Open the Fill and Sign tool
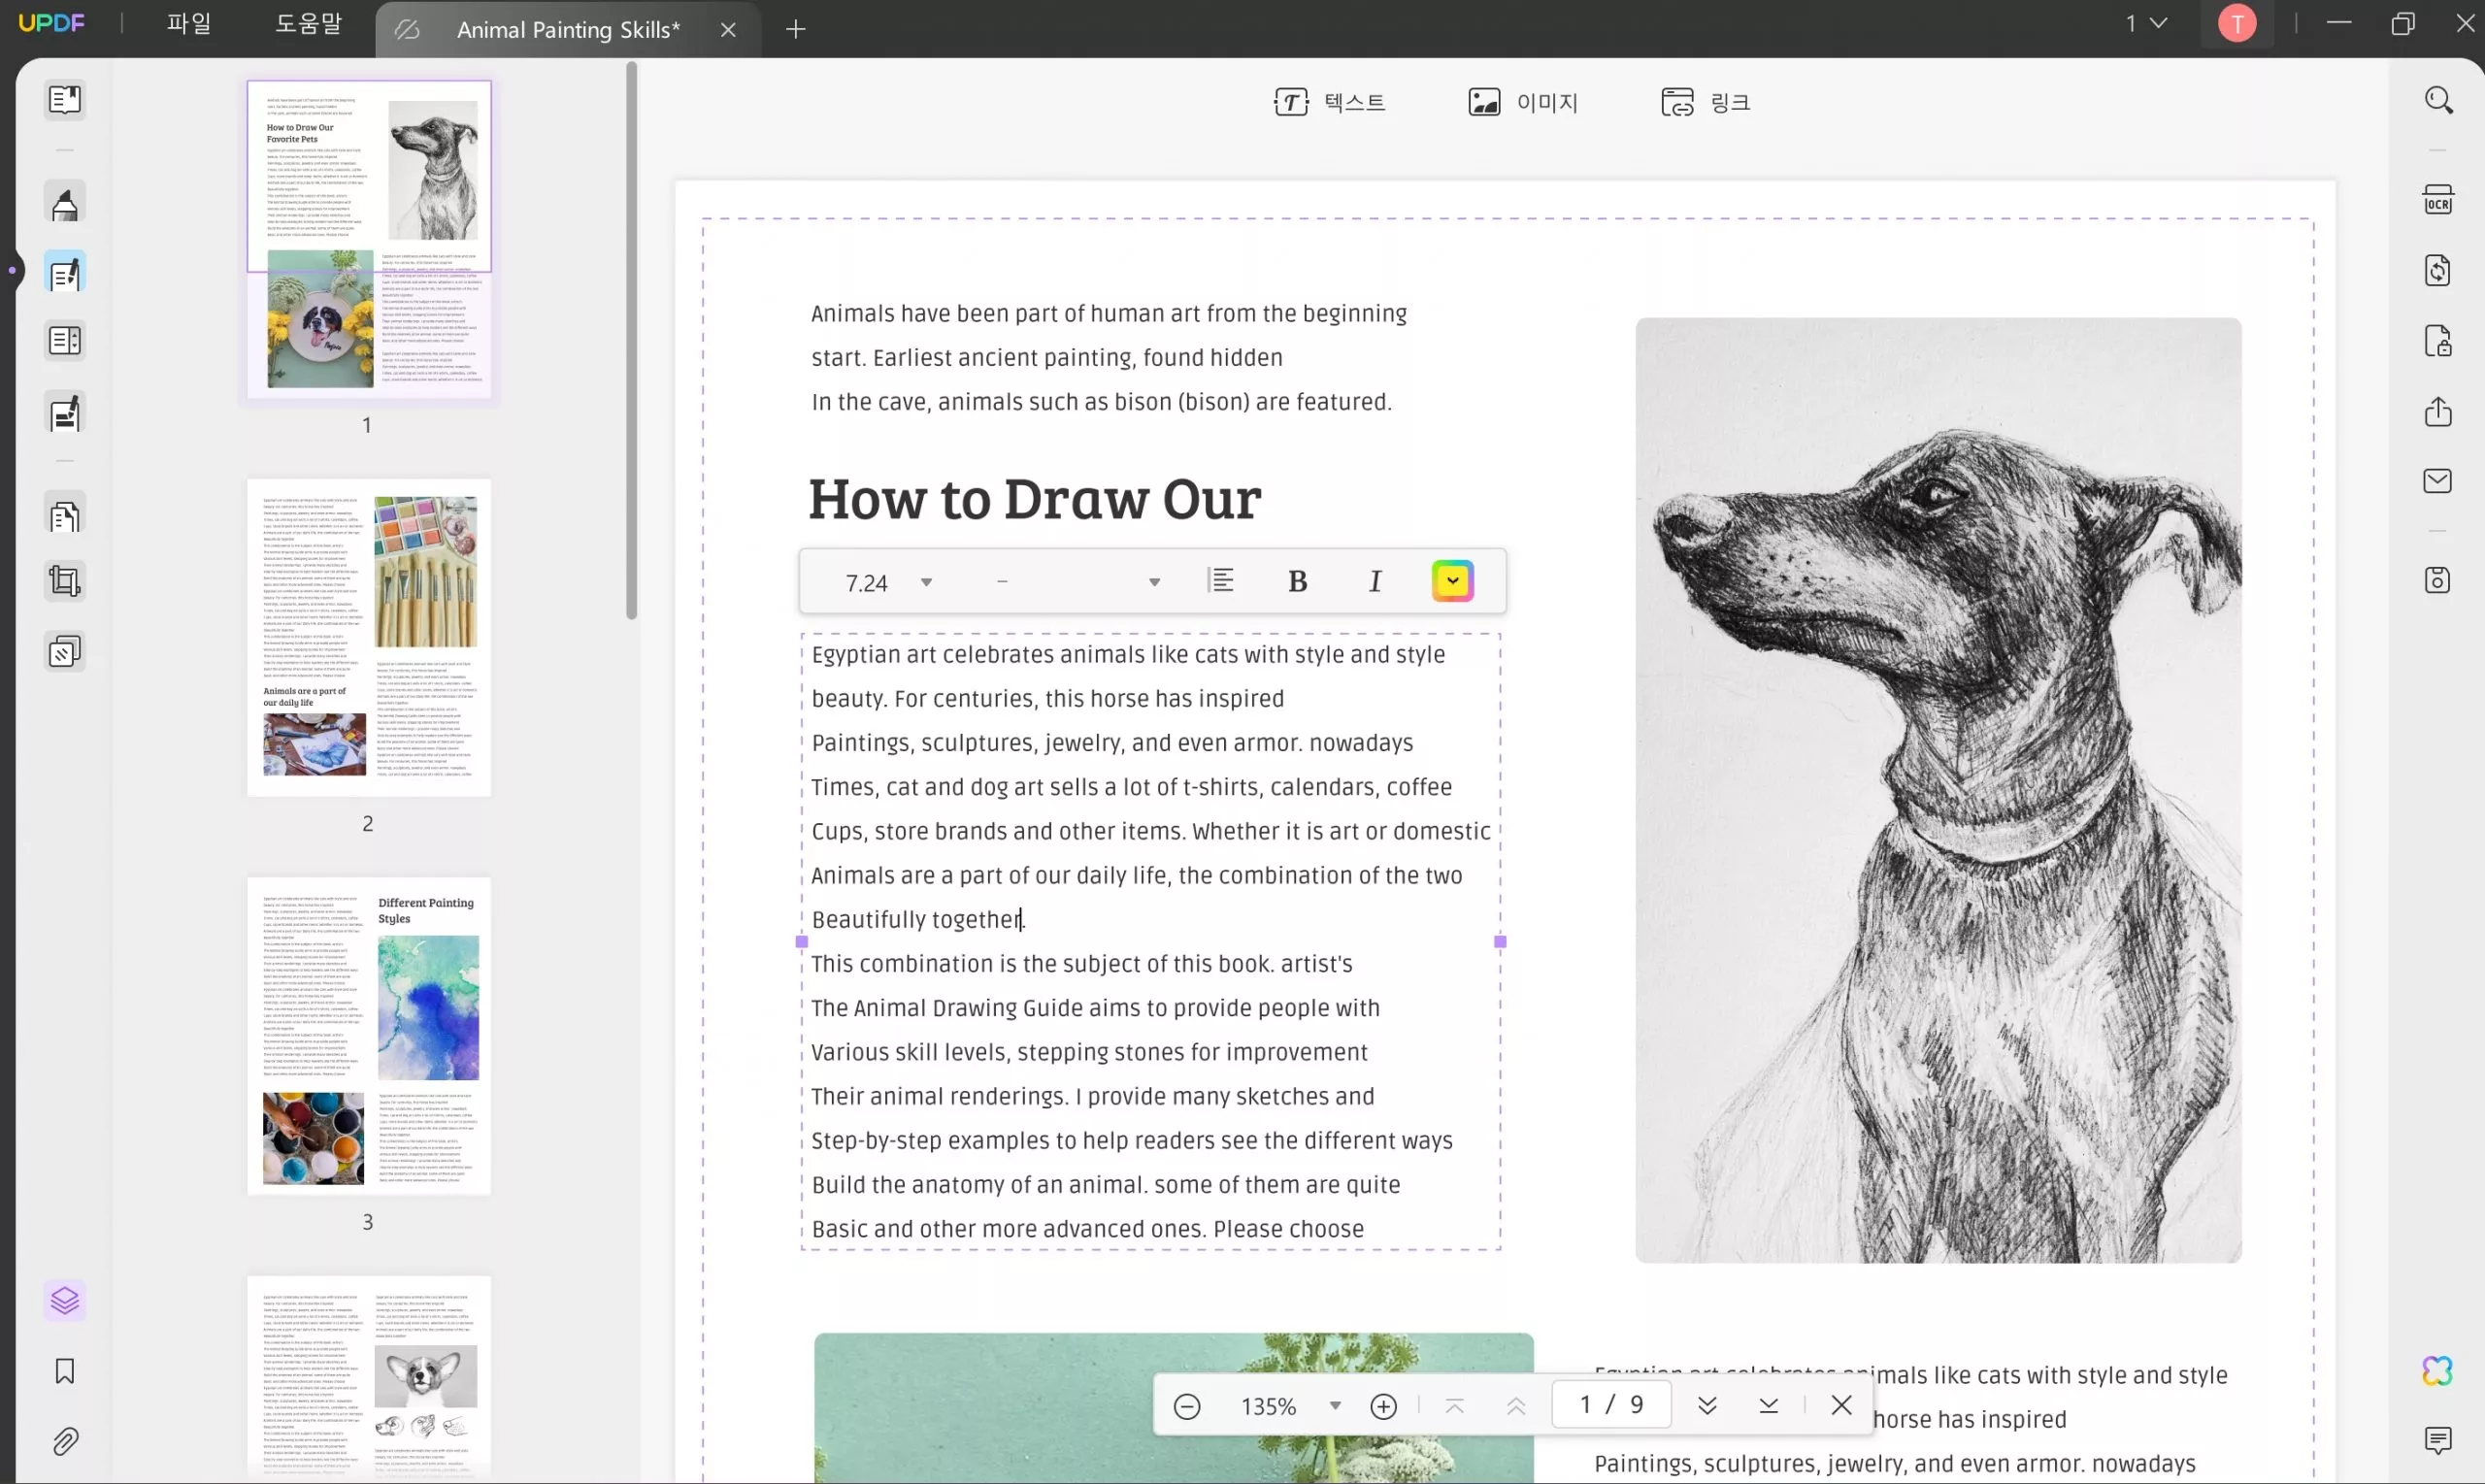2485x1484 pixels. tap(65, 413)
